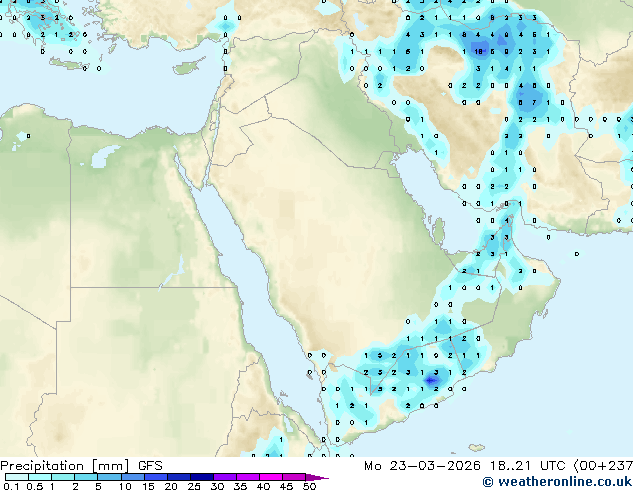Screen dimensions: 634x490
Task: Click the legend arrow tip above 50 mm
Action: (317, 477)
